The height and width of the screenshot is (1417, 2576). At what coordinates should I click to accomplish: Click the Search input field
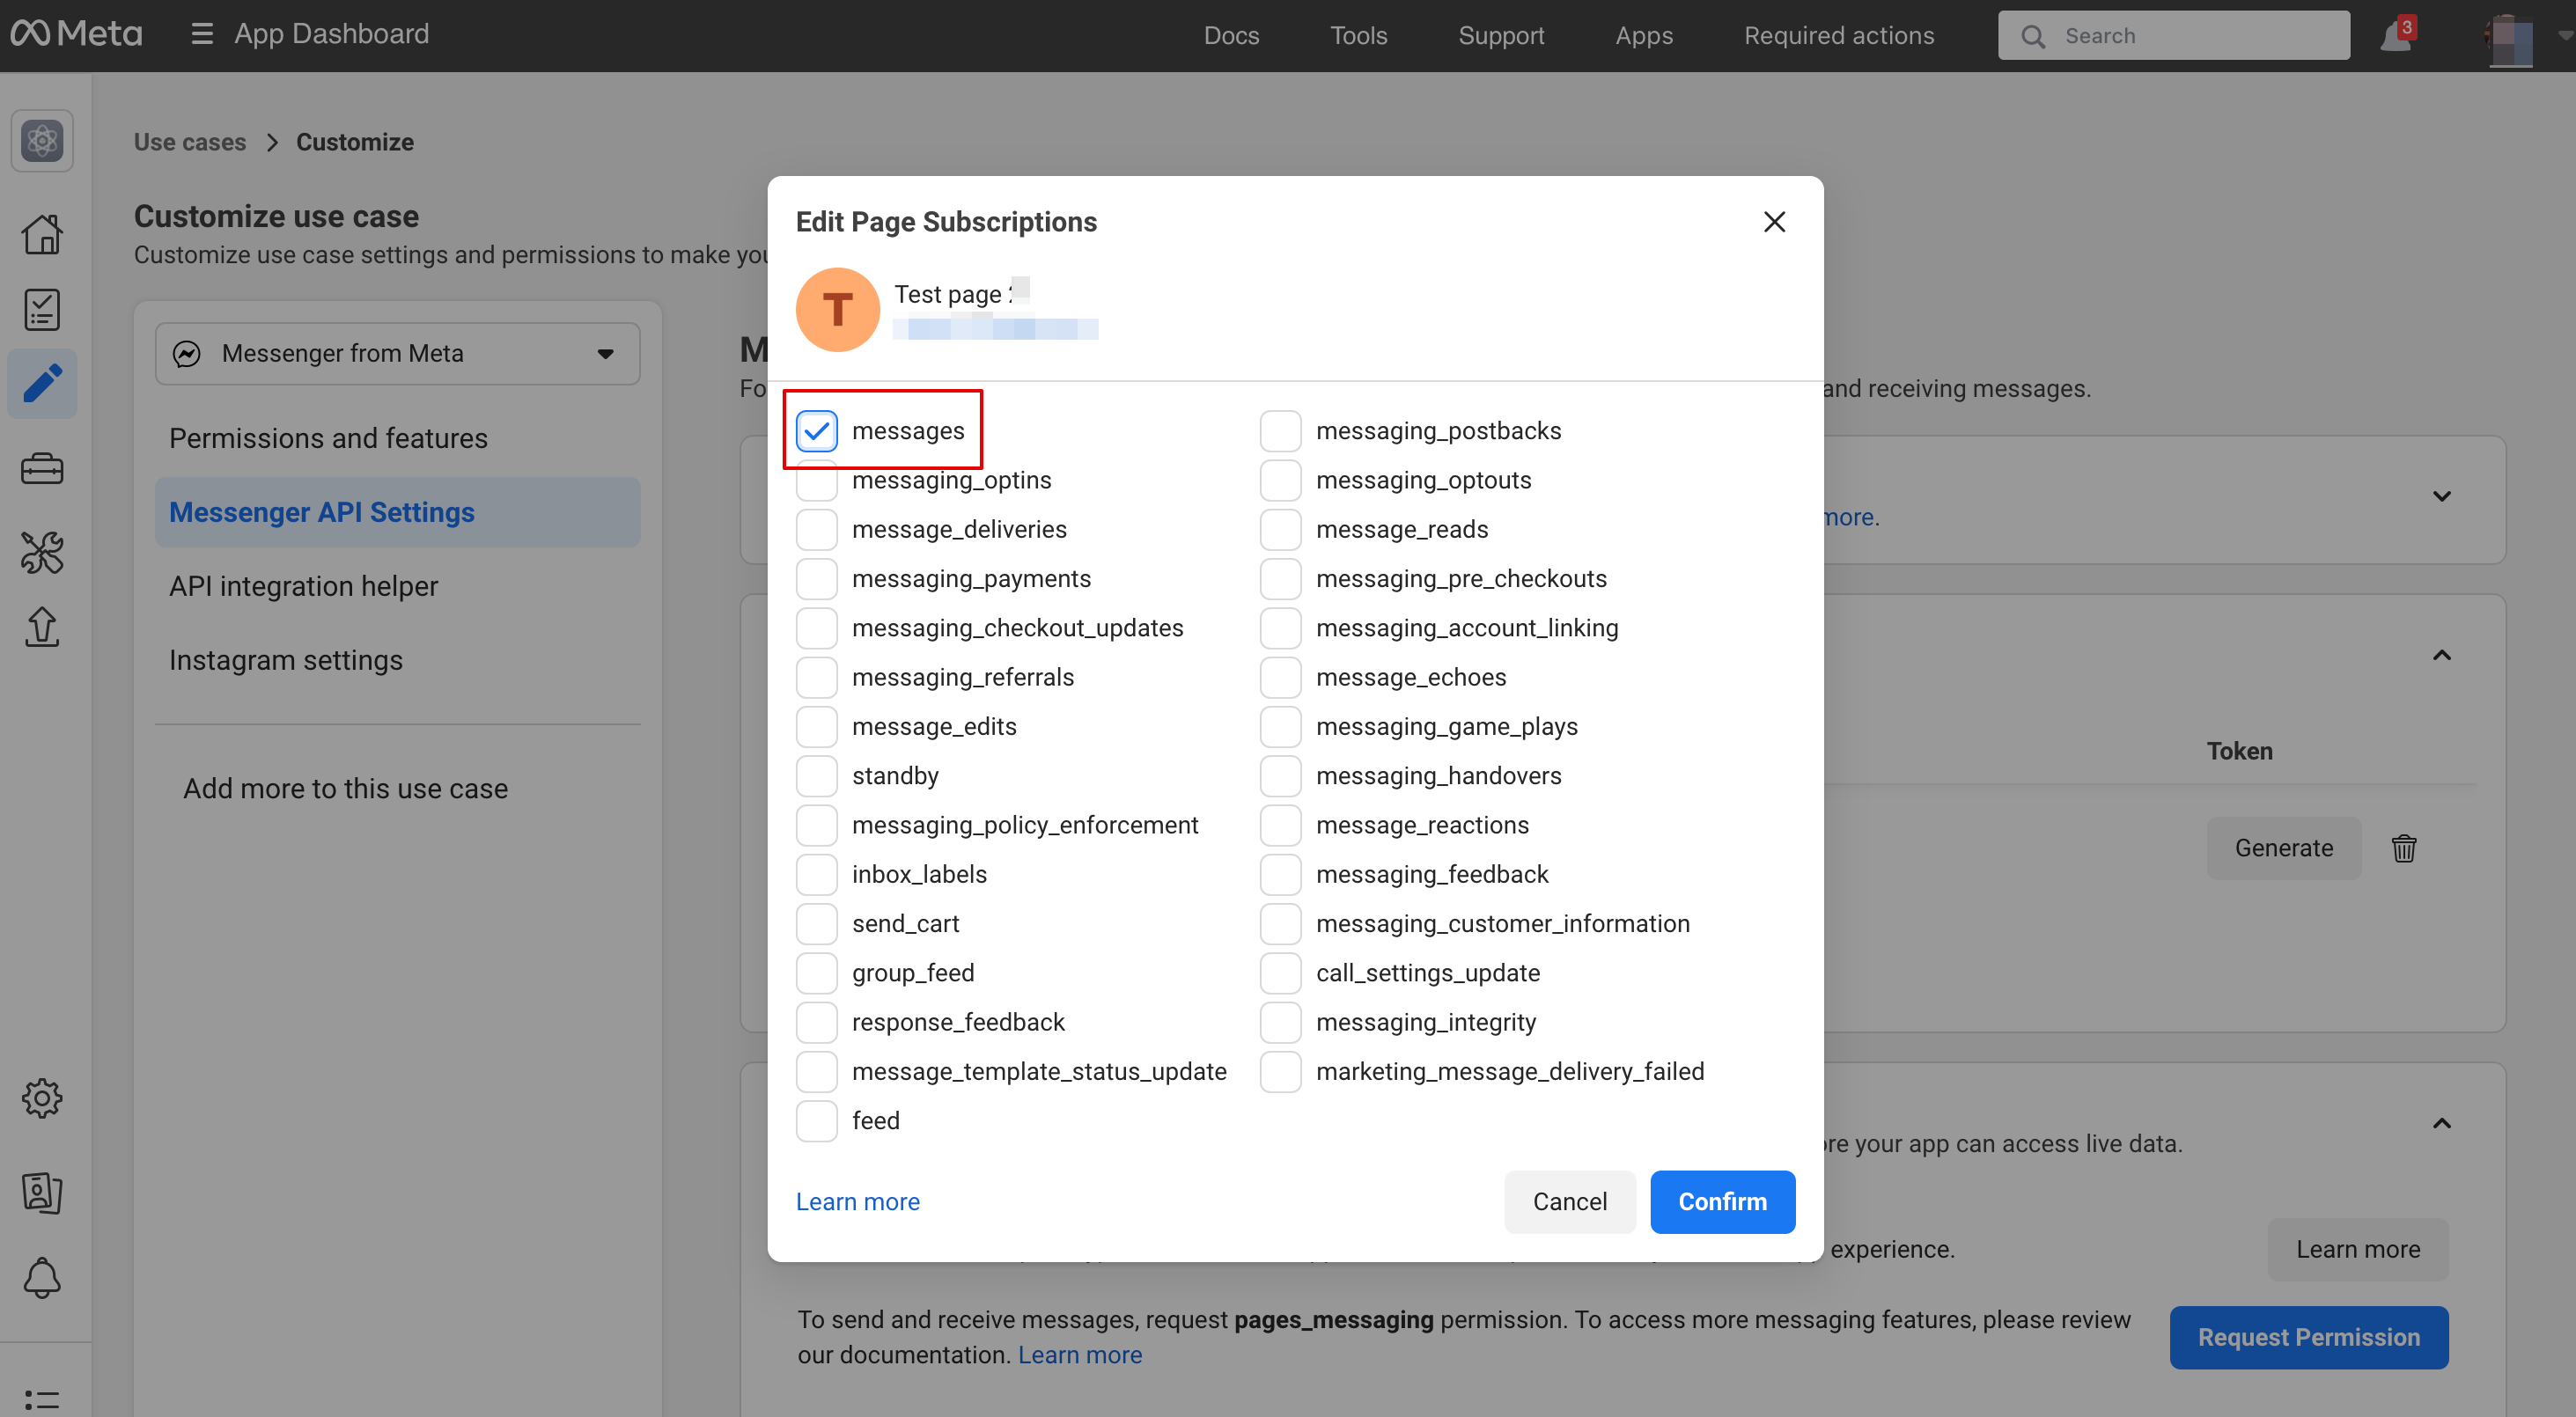coord(2190,36)
